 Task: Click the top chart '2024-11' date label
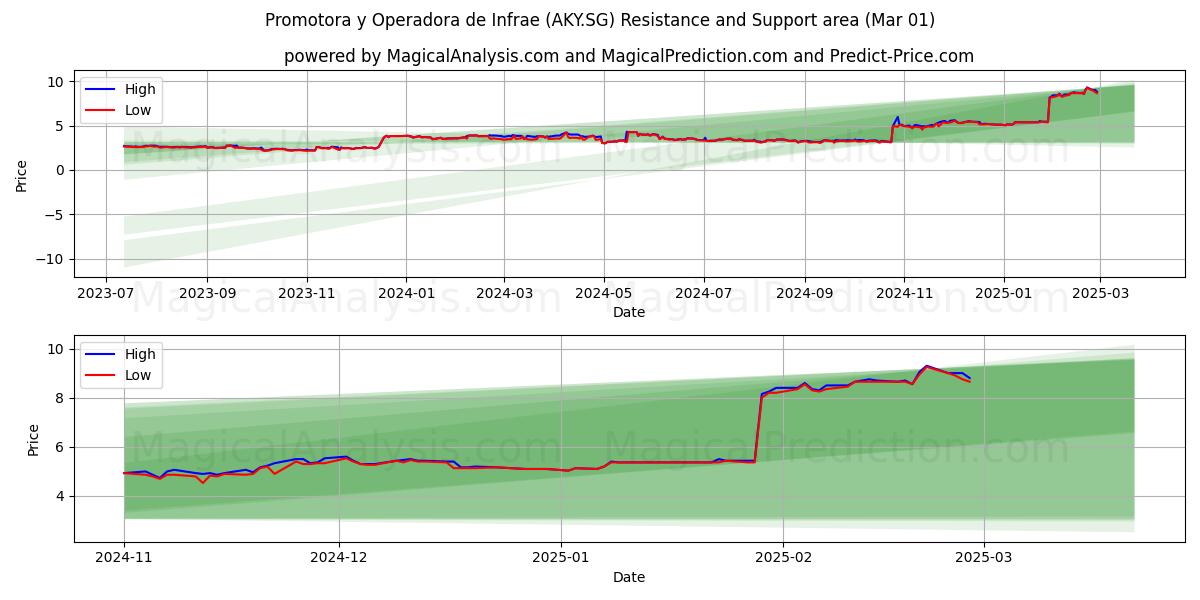point(904,293)
